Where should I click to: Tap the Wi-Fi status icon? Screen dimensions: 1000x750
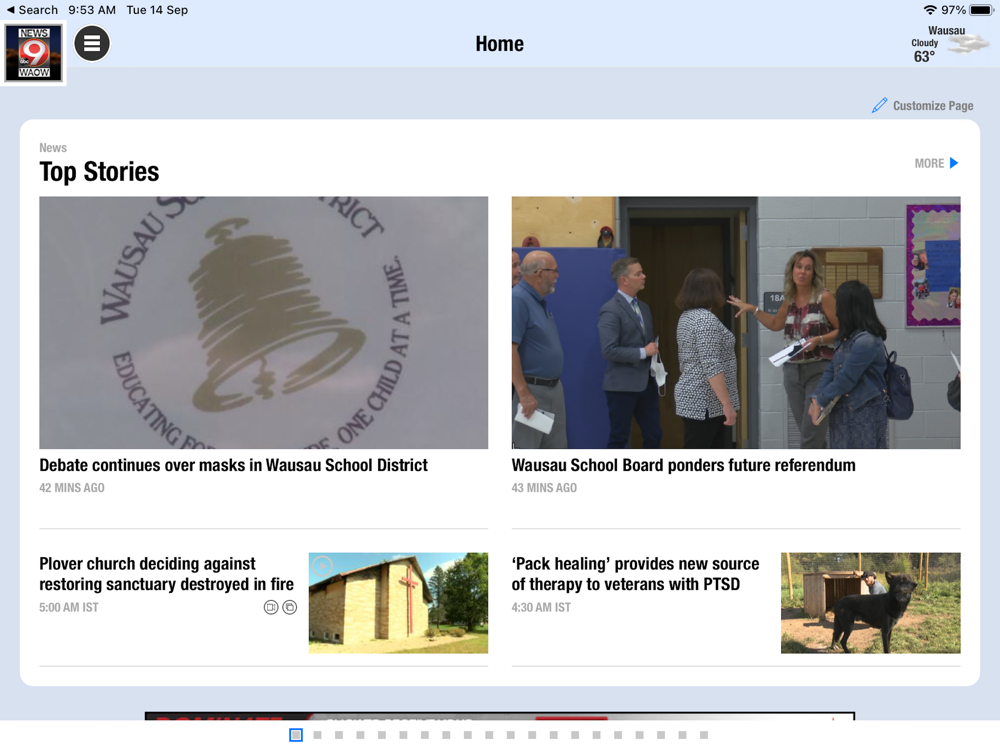pos(930,10)
